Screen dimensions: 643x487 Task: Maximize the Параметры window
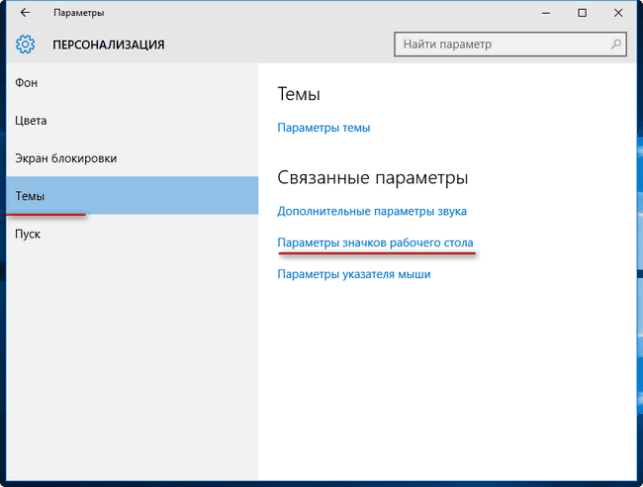point(582,13)
